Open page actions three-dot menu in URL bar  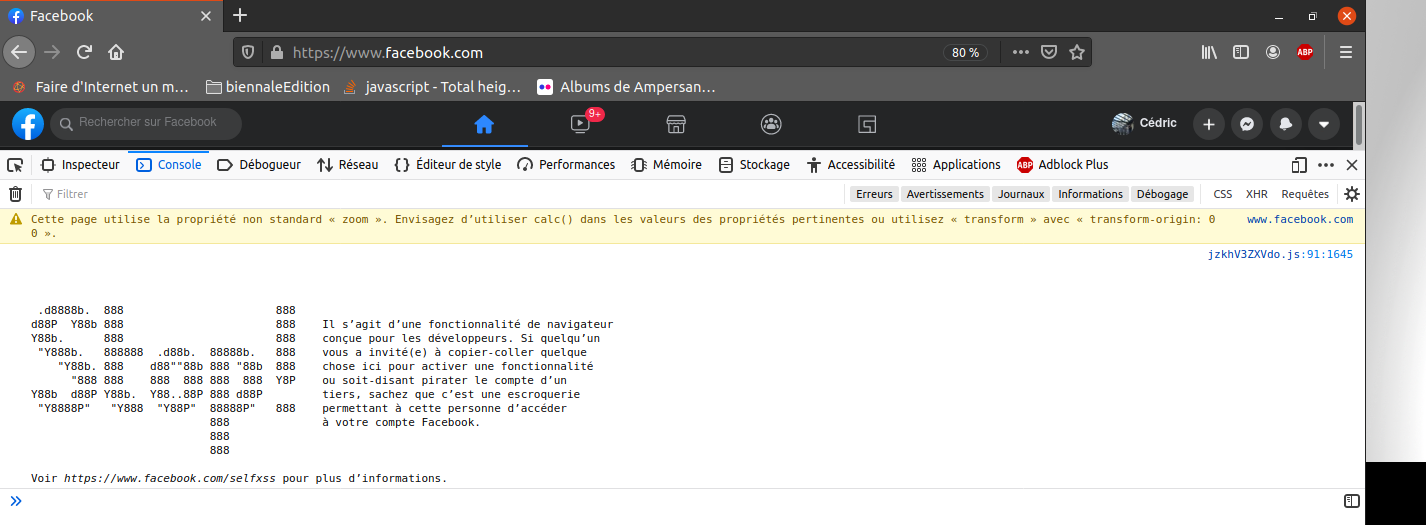click(x=1020, y=52)
